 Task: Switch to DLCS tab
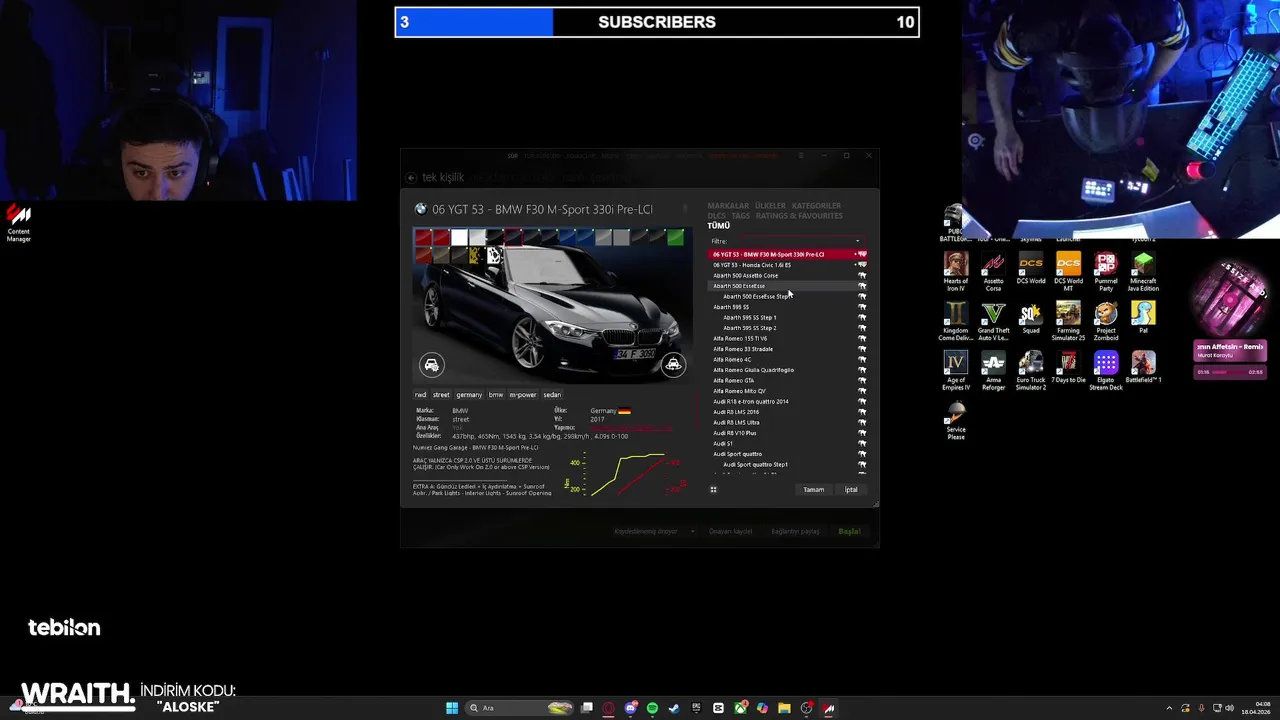click(716, 216)
